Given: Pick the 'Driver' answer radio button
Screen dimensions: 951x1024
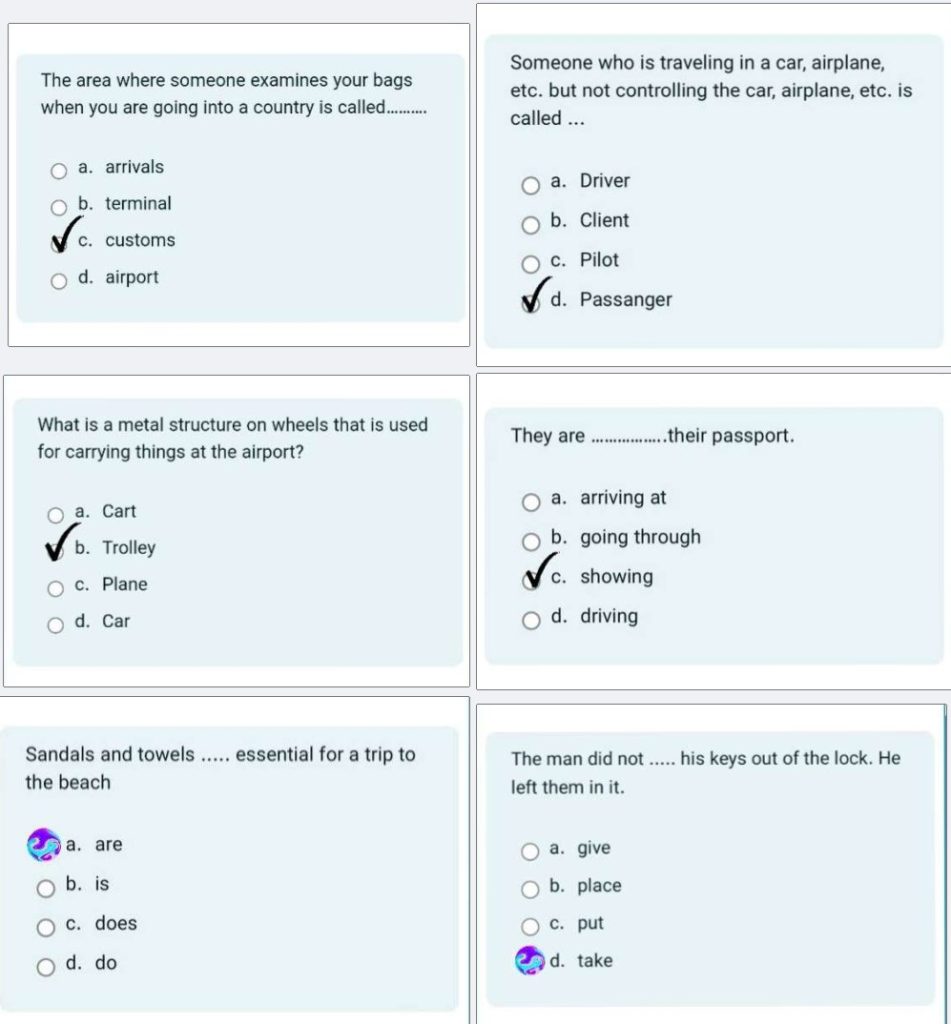Looking at the screenshot, I should 530,185.
